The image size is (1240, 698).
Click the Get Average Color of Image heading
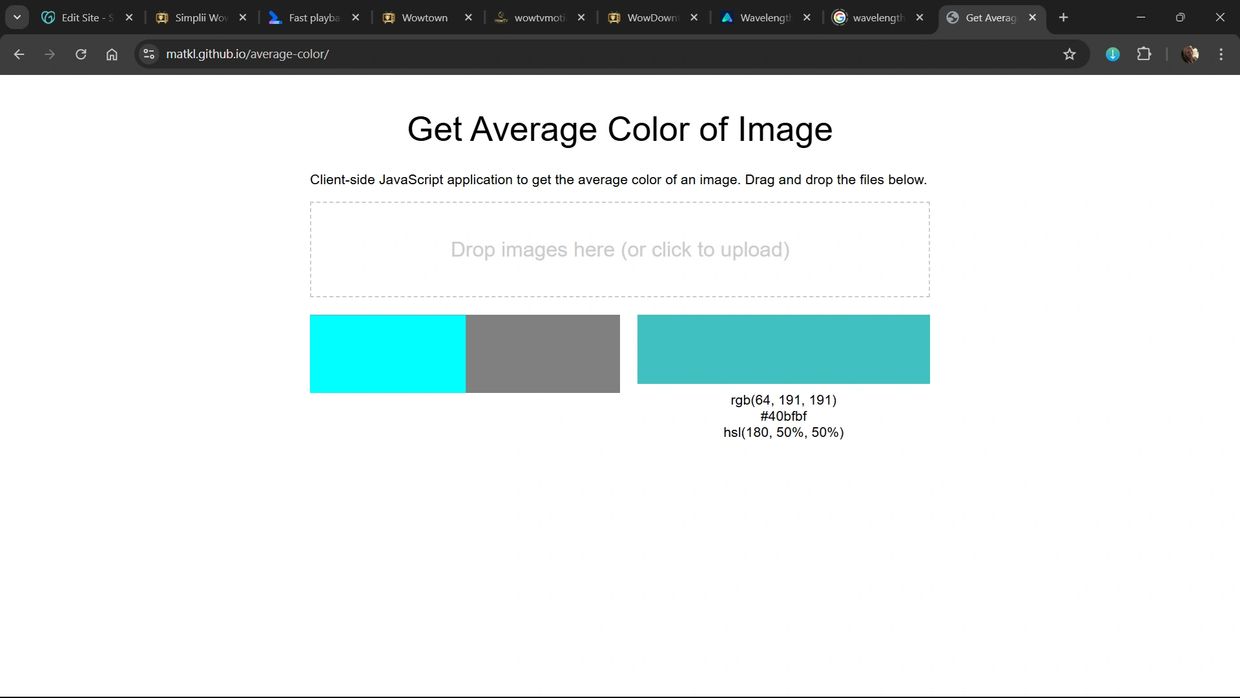(x=620, y=129)
